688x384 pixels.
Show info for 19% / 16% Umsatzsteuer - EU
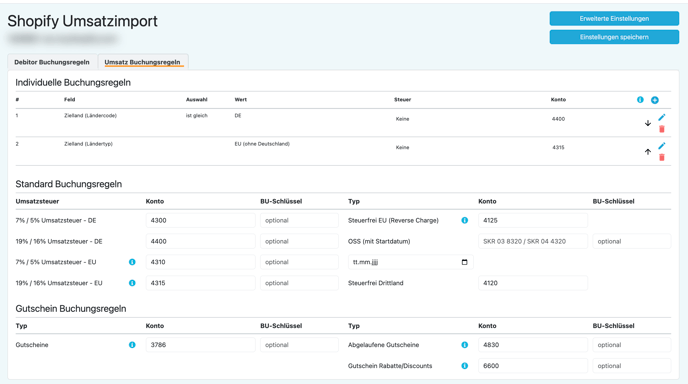tap(132, 283)
